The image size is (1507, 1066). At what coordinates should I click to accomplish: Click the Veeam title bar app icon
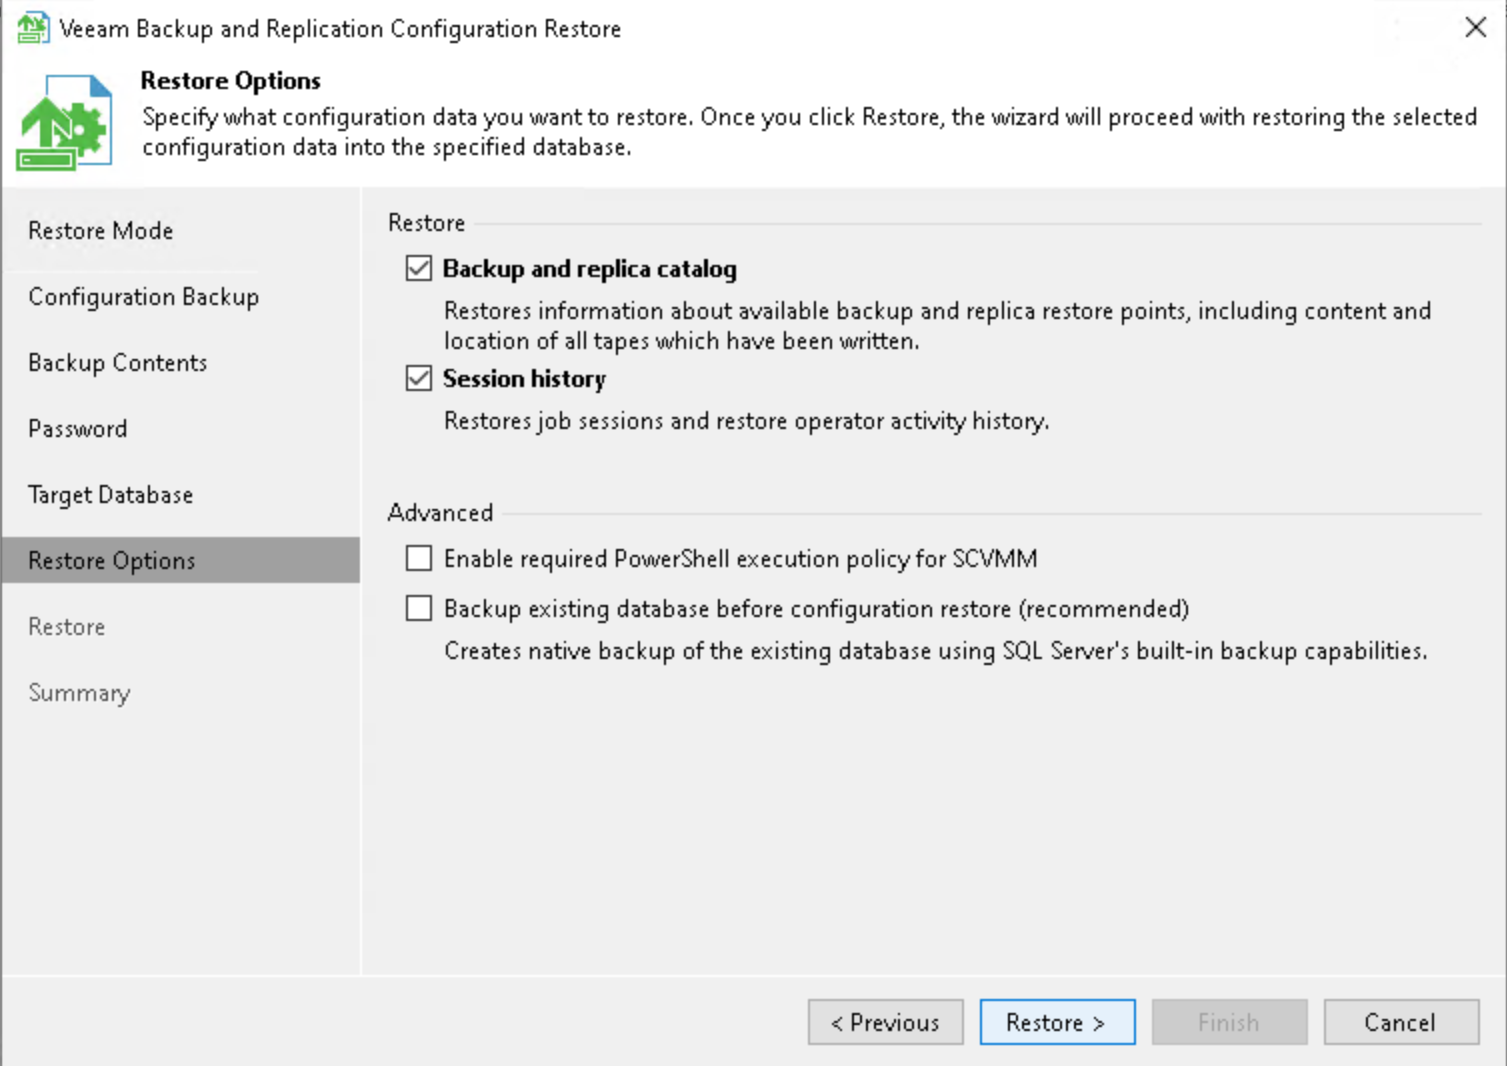(32, 28)
